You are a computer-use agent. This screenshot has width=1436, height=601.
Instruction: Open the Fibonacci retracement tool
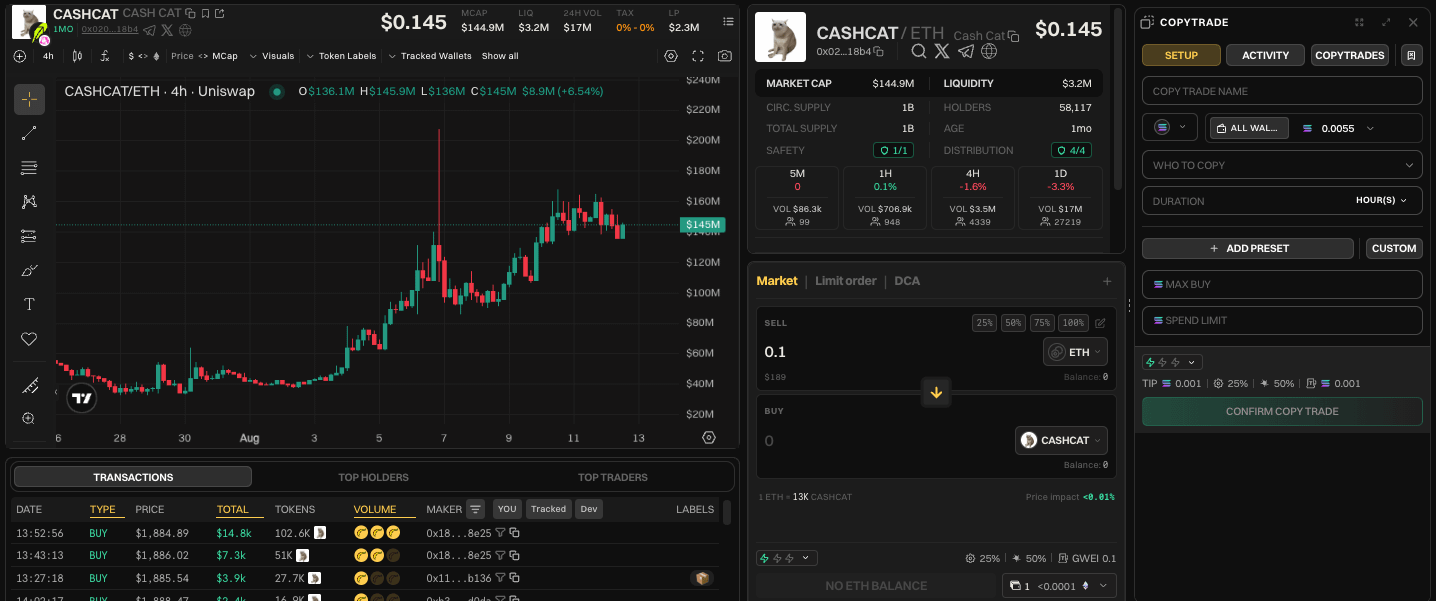[x=29, y=167]
